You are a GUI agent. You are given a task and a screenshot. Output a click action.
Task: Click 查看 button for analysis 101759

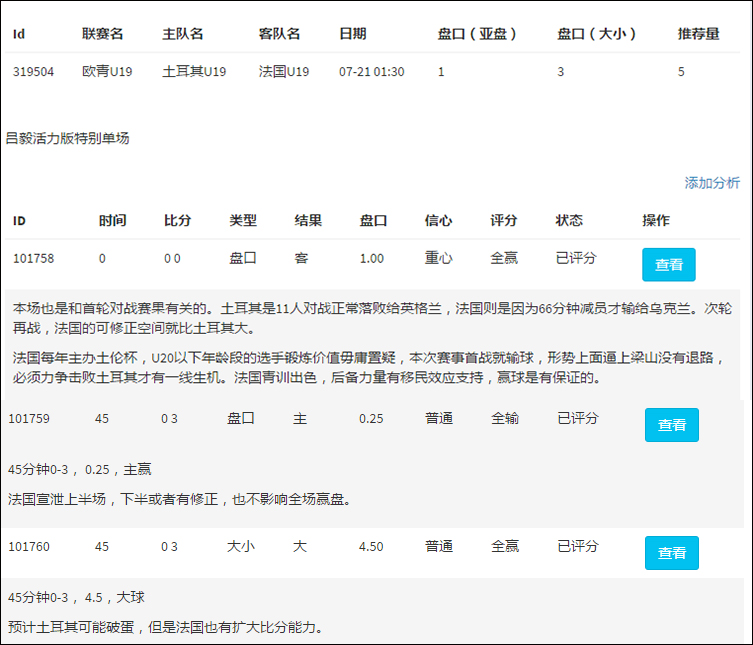(x=671, y=425)
